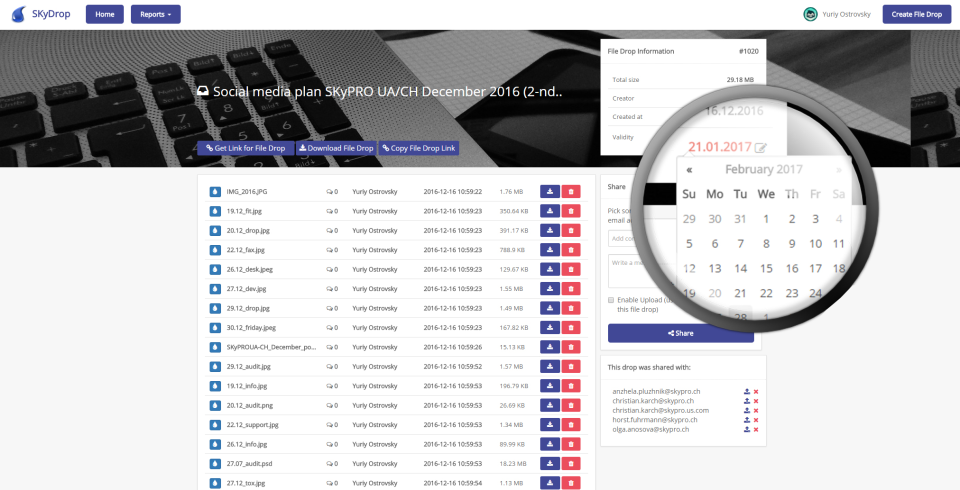
Task: Click the Download File Drop button
Action: coord(336,148)
